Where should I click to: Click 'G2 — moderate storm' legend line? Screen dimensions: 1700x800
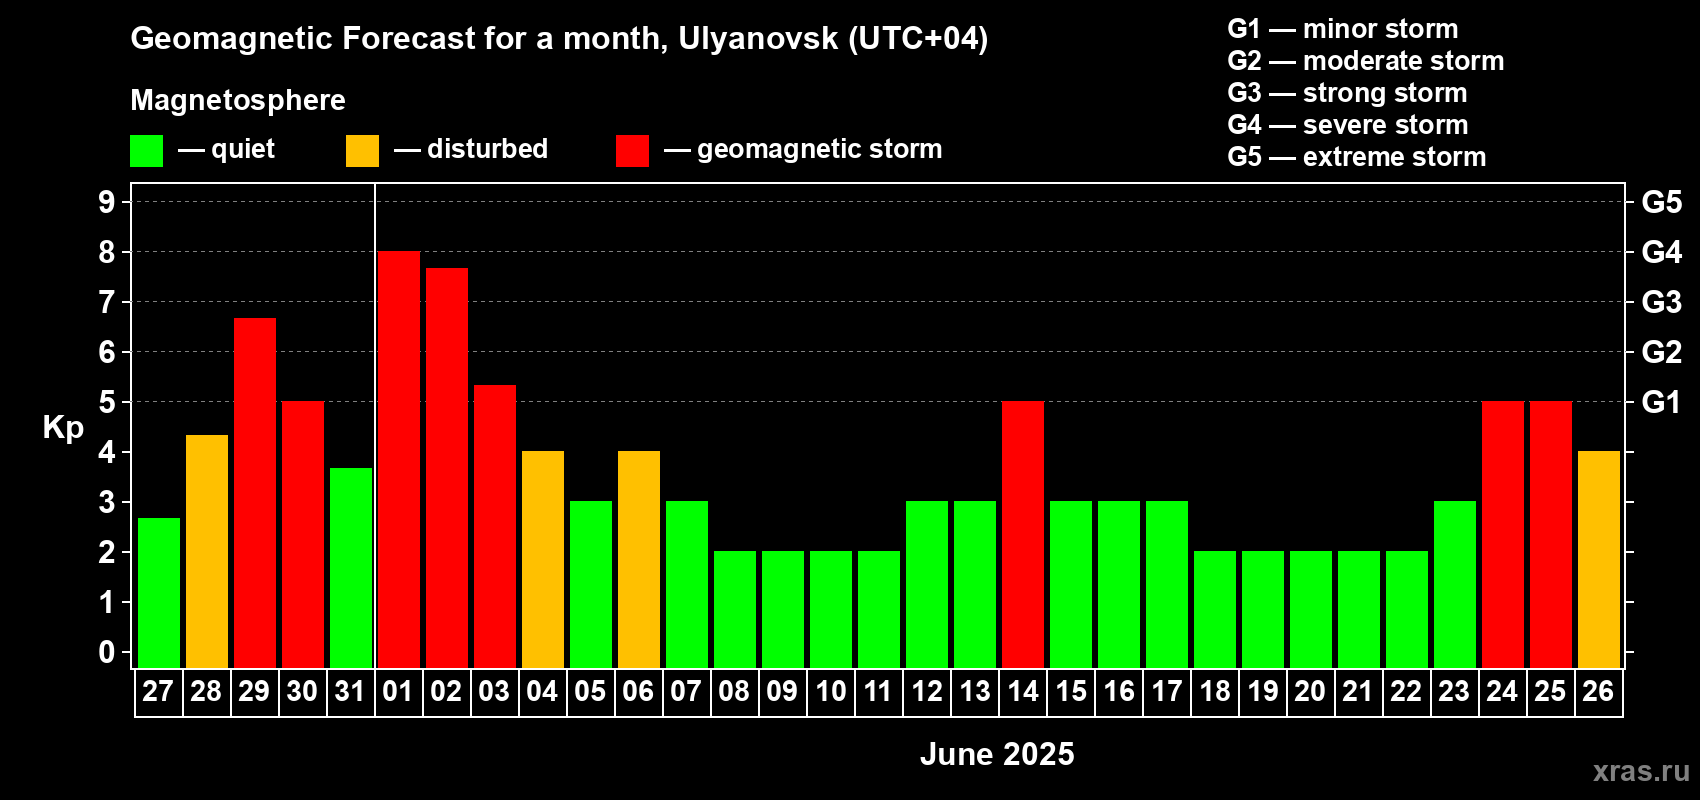coord(1366,61)
